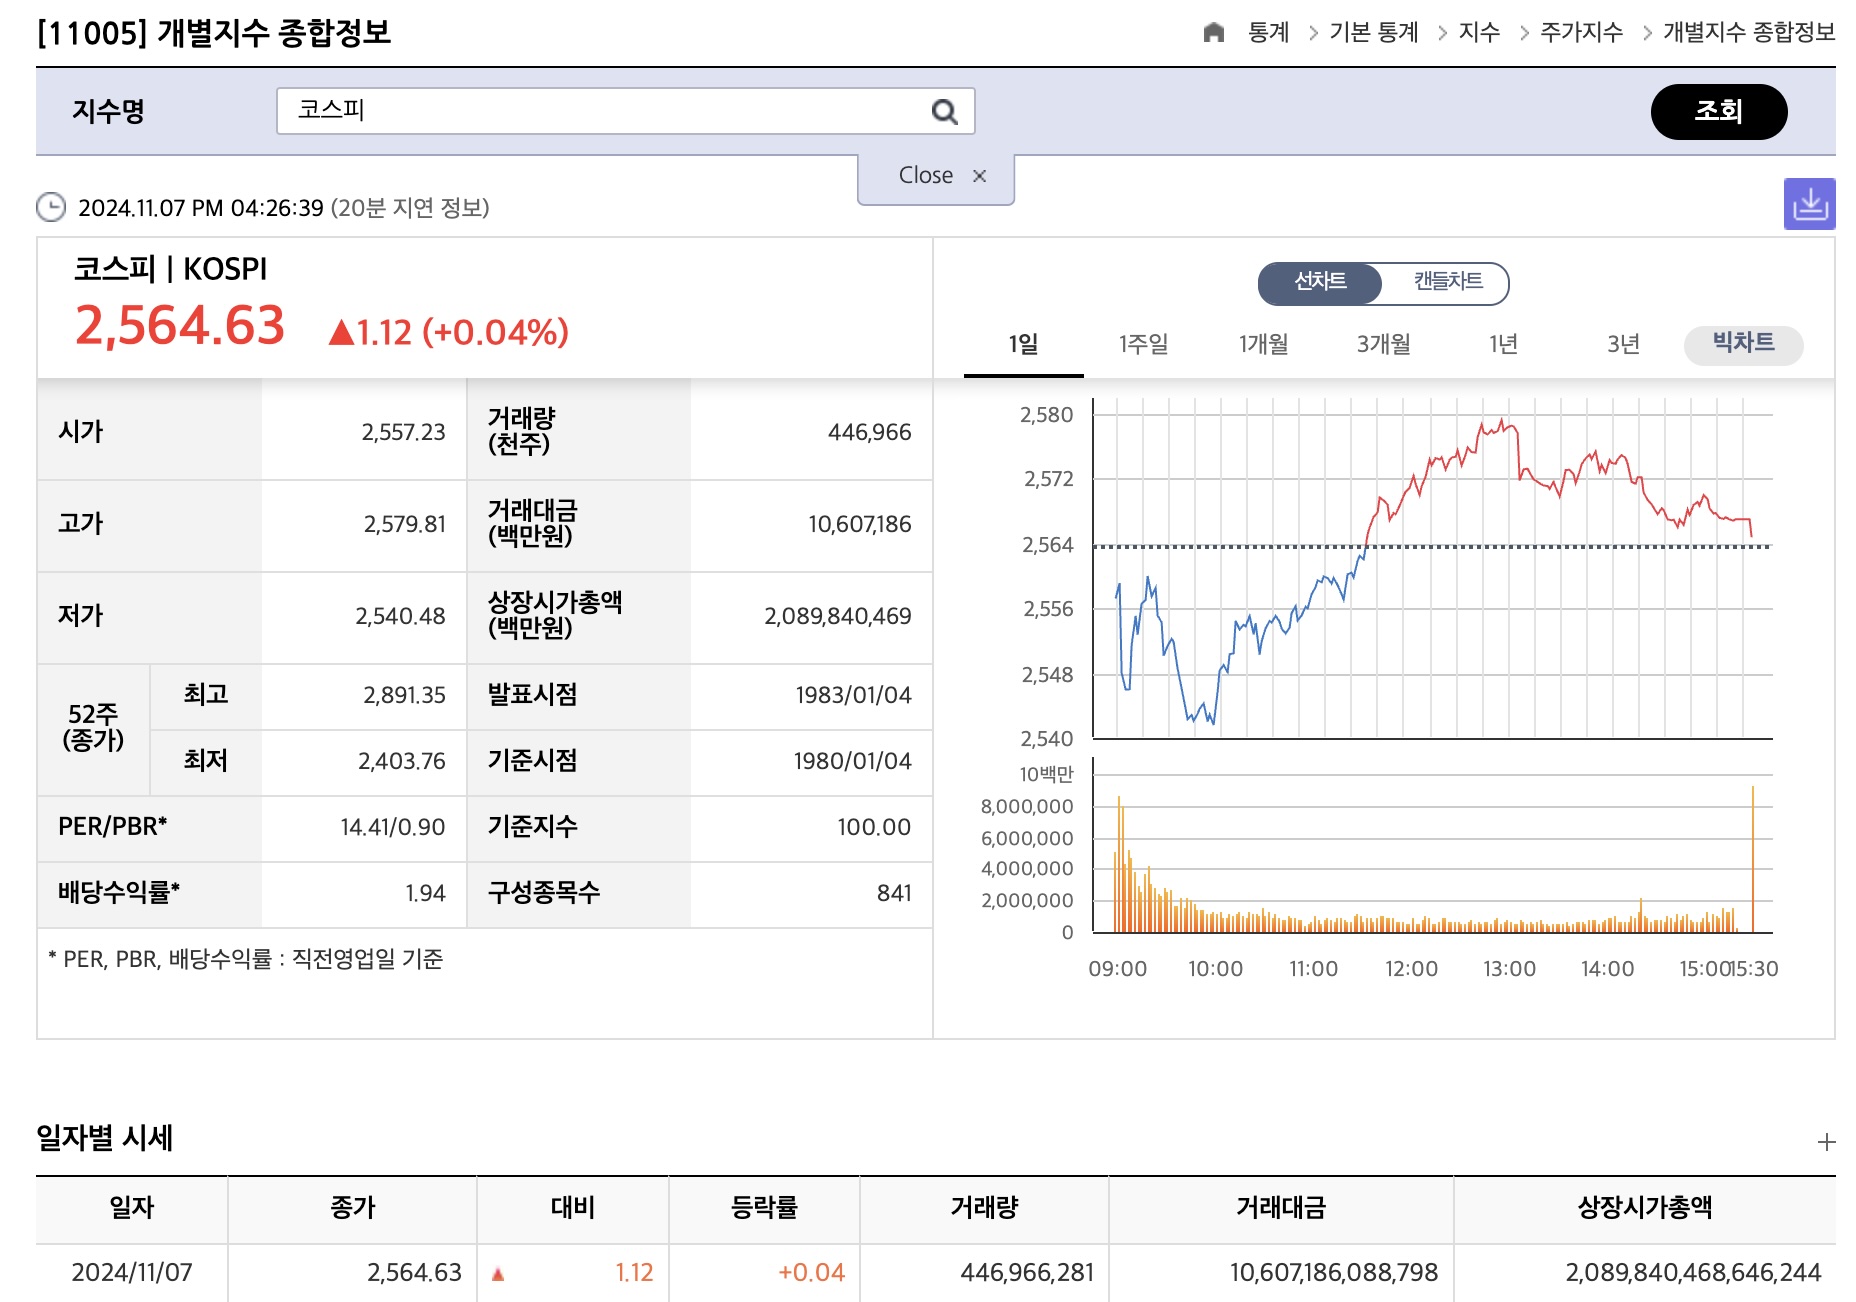Click the search magnifier icon in 지수명 field

[944, 111]
